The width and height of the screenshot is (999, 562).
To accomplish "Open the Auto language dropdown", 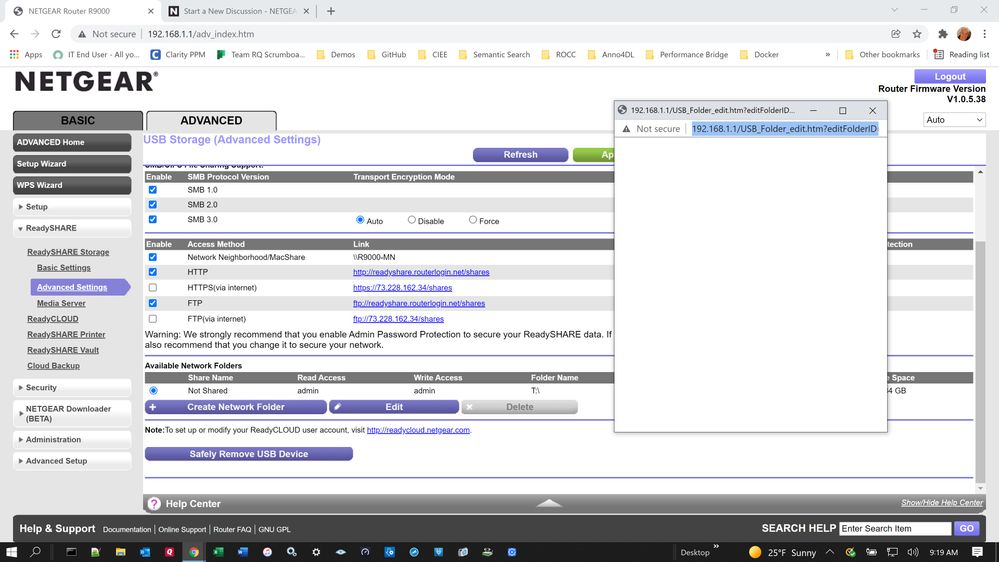I will (x=954, y=120).
